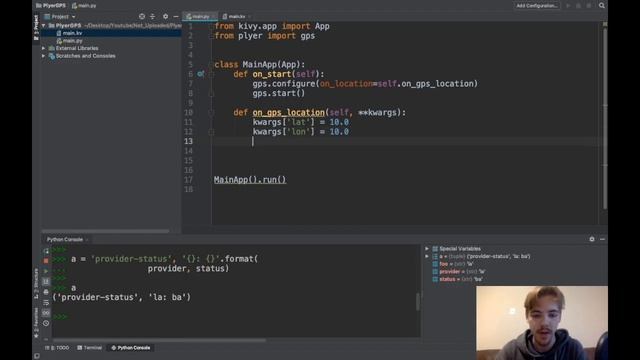Viewport: 640px width, 360px height.
Task: Click line number 13 in gutter
Action: pos(188,141)
